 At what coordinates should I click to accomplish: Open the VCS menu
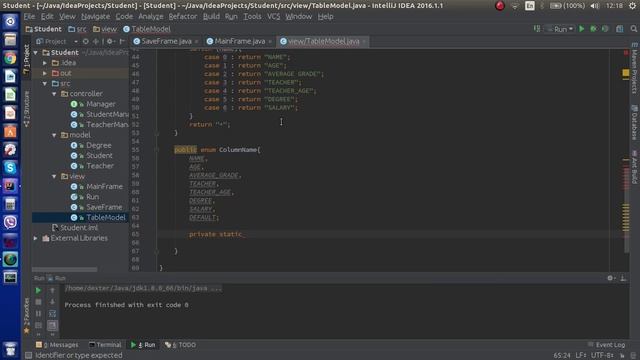coord(273,17)
